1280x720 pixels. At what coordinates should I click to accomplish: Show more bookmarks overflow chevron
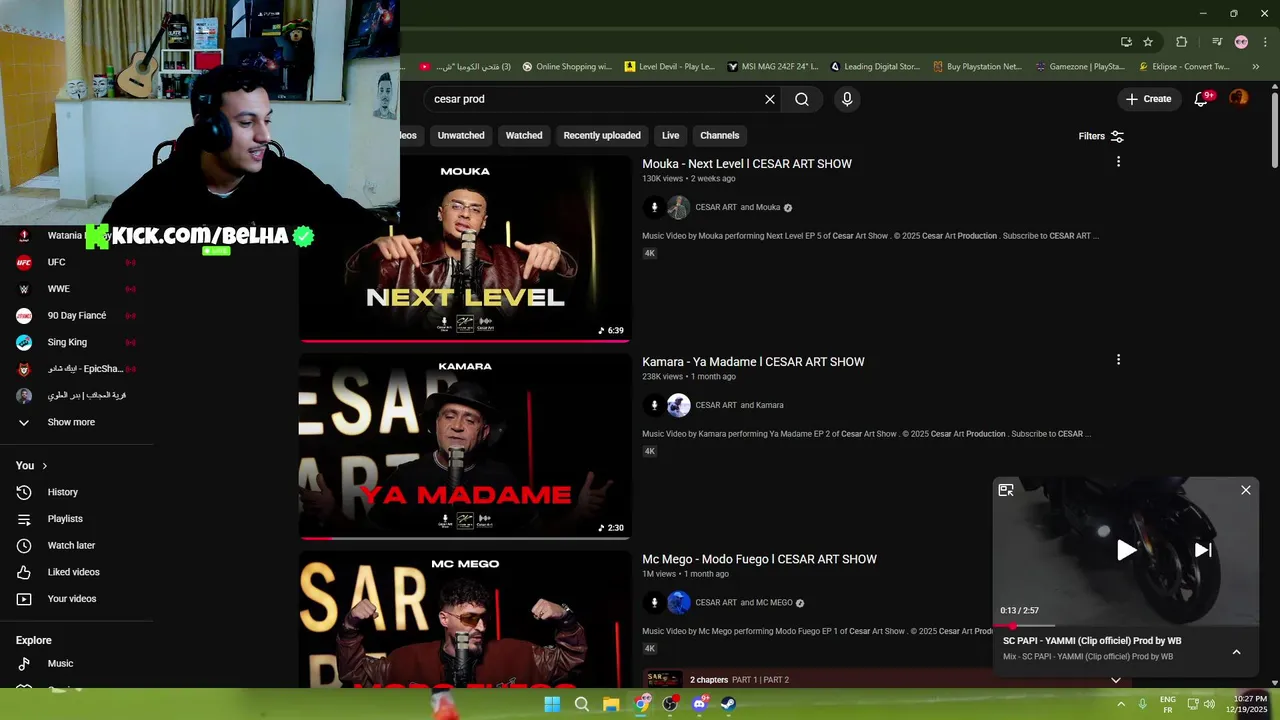1256,67
